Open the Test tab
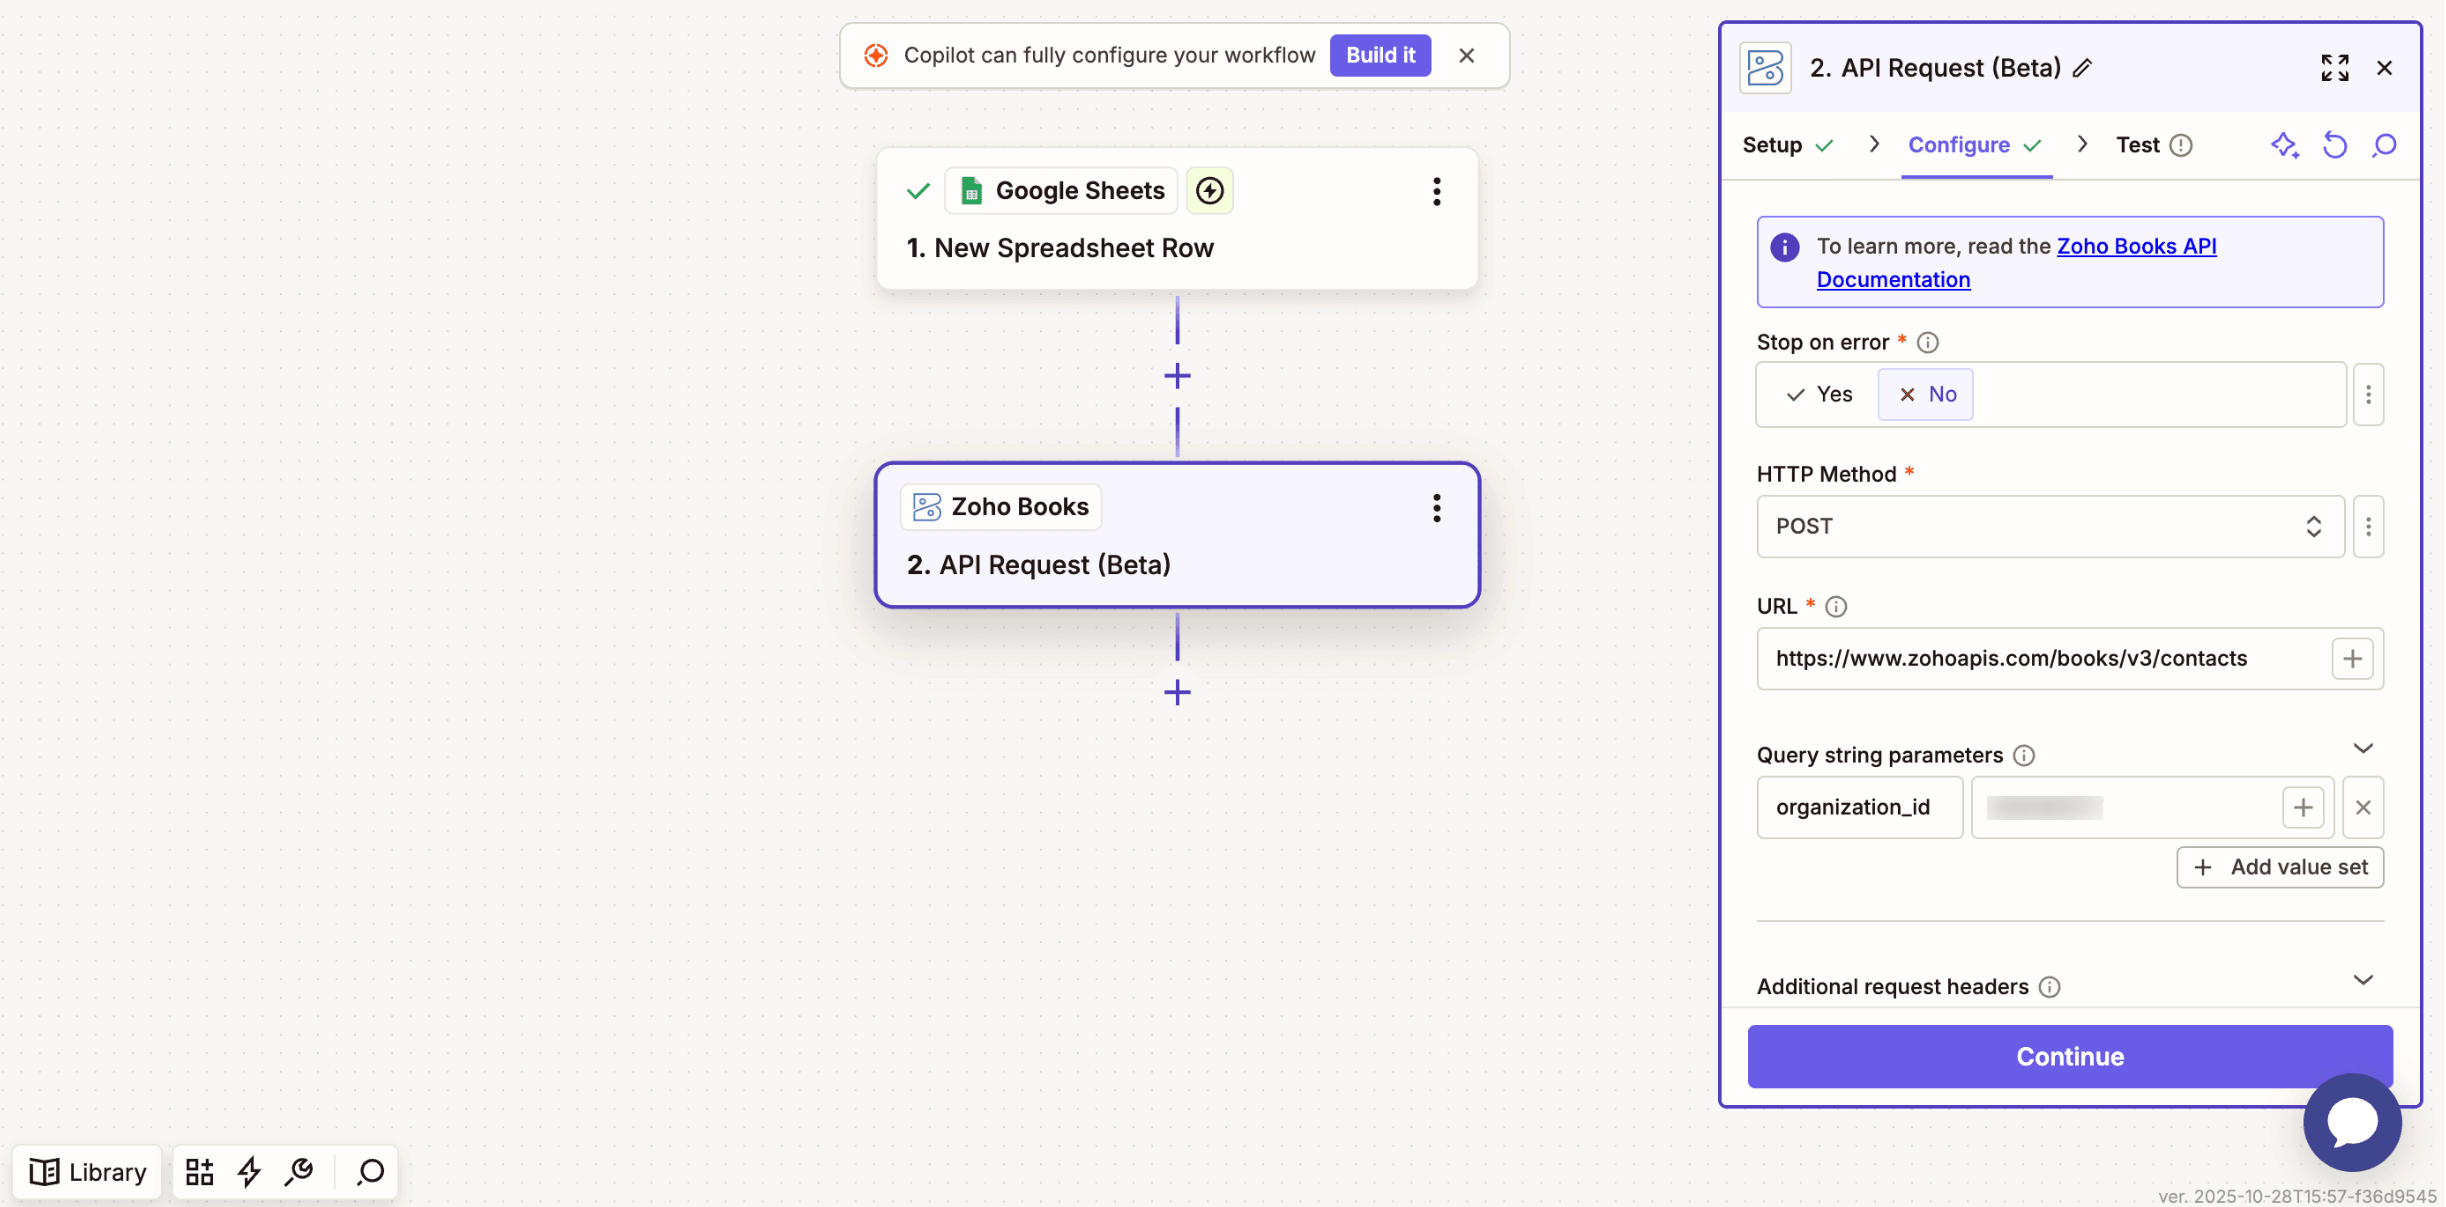The width and height of the screenshot is (2446, 1207). coord(2139,145)
